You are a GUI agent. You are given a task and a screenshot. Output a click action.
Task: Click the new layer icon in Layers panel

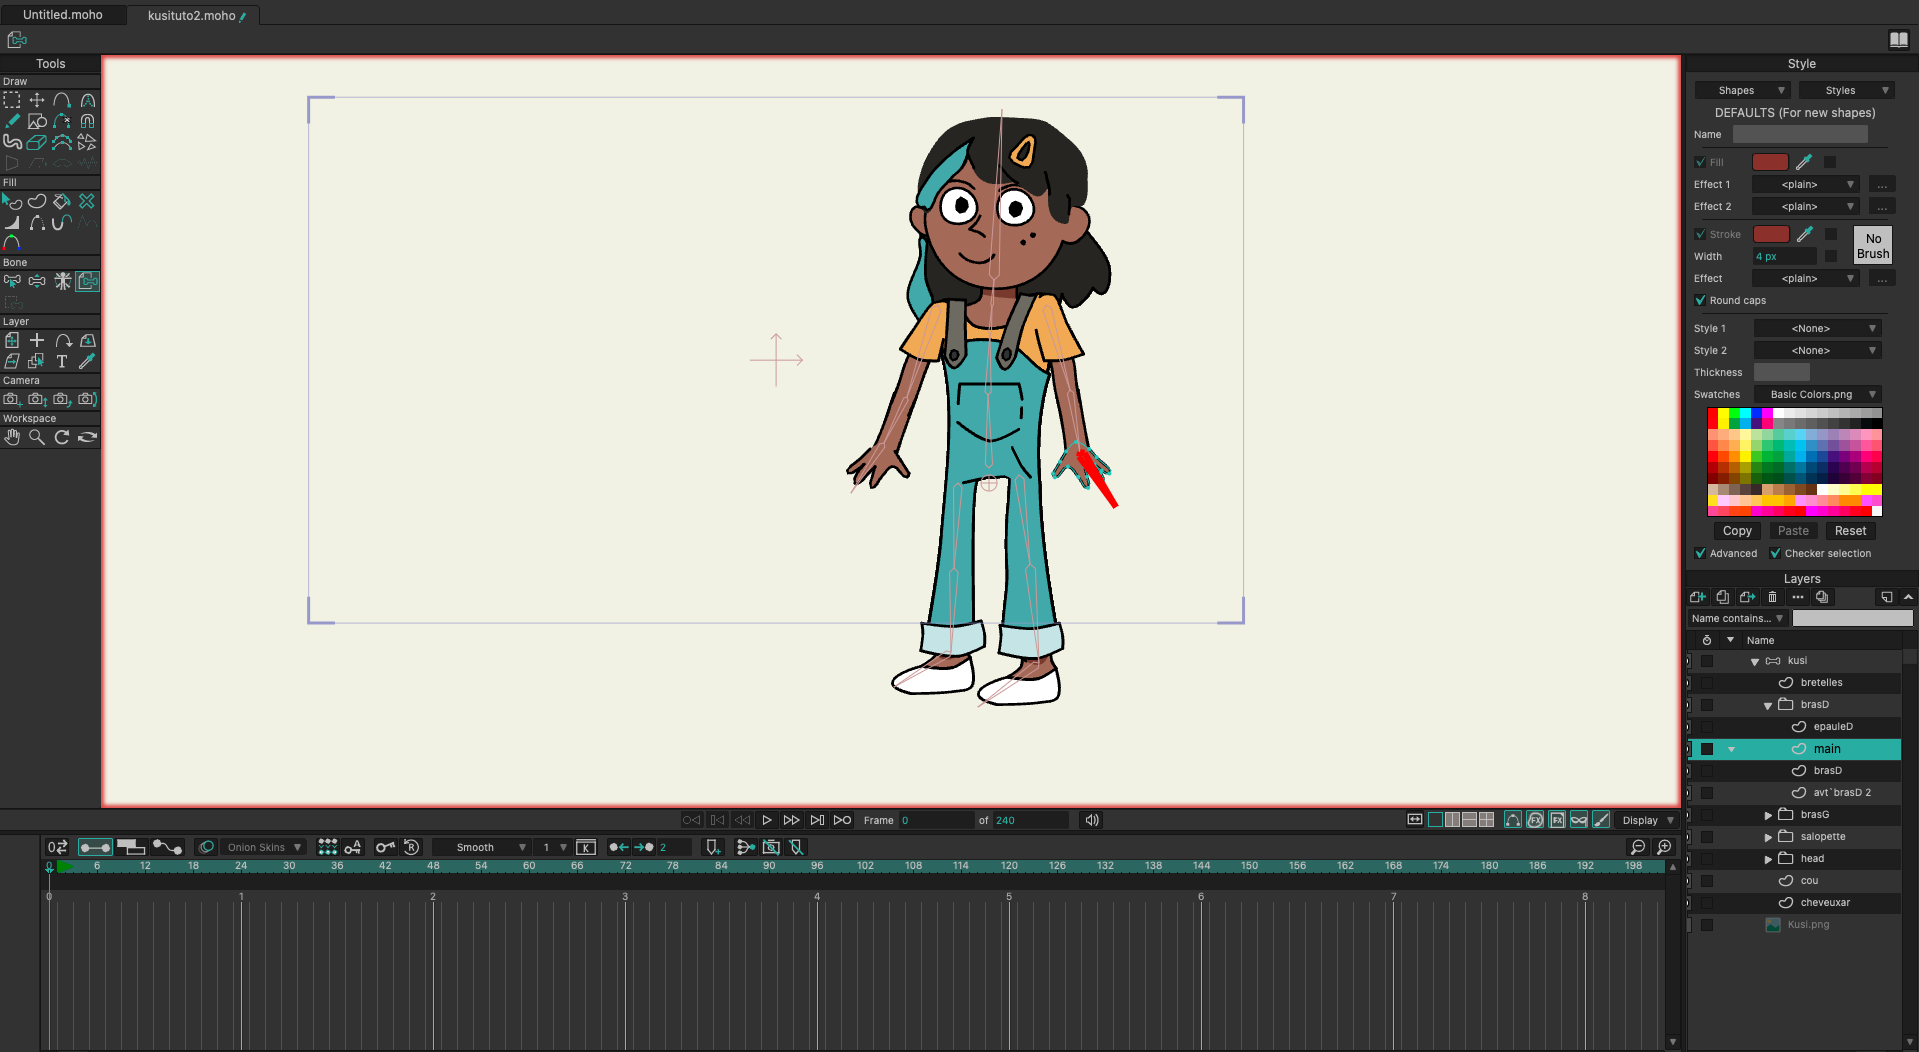pyautogui.click(x=1697, y=597)
